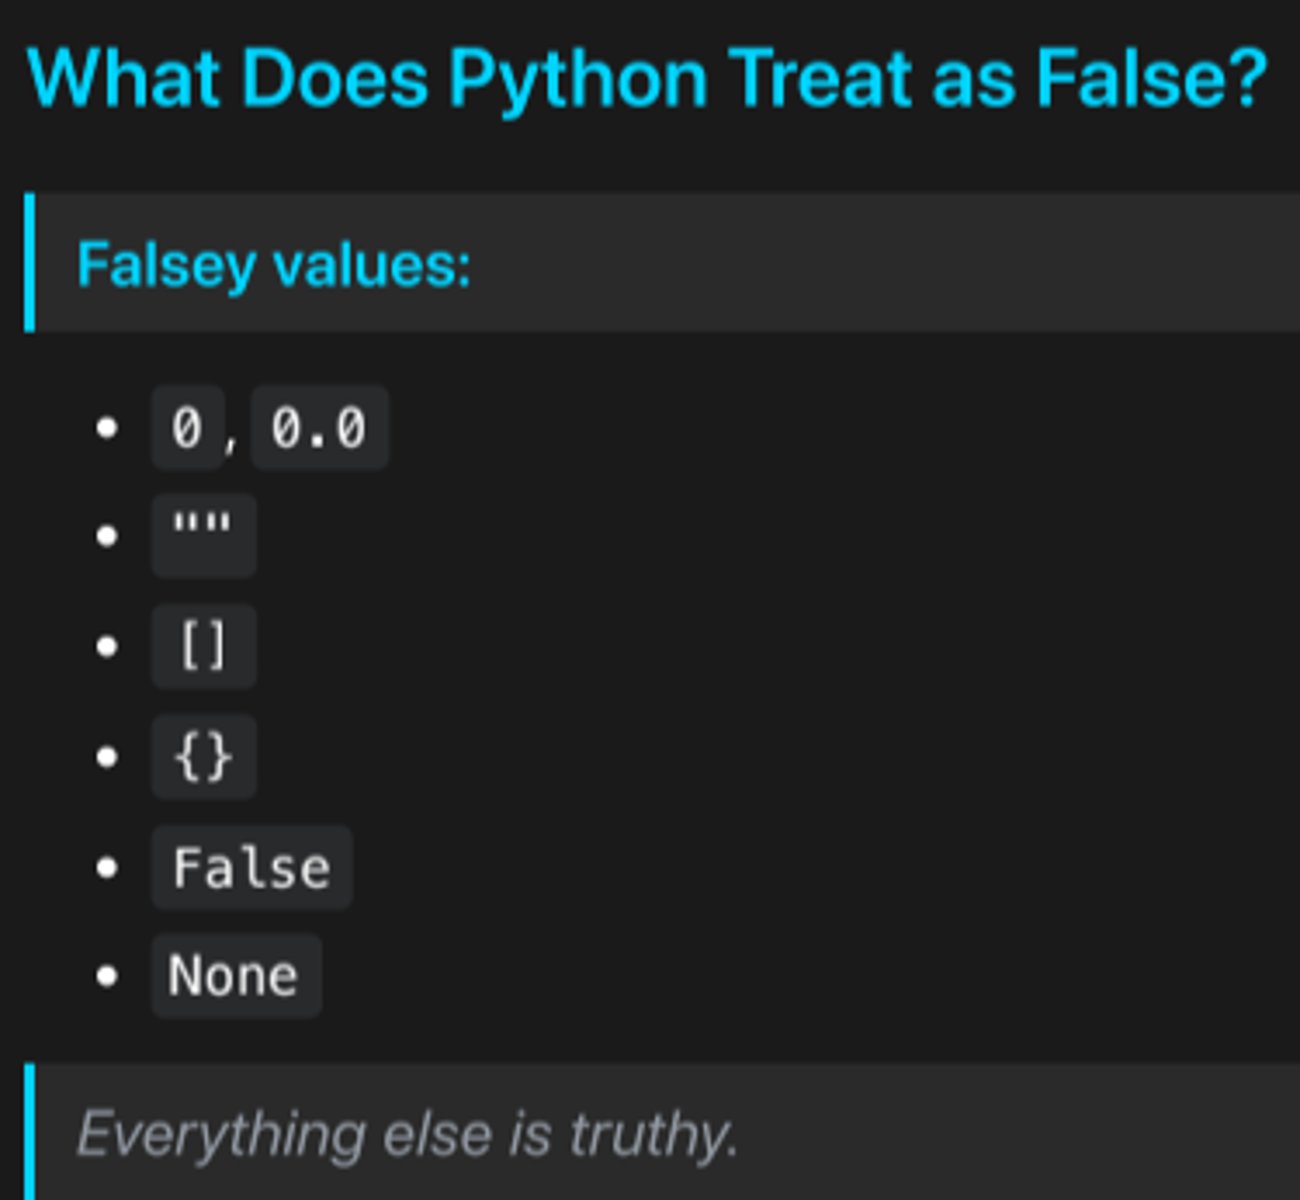Screen dimensions: 1300x1200
Task: Click the bullet point before the [] item
Action: 107,646
